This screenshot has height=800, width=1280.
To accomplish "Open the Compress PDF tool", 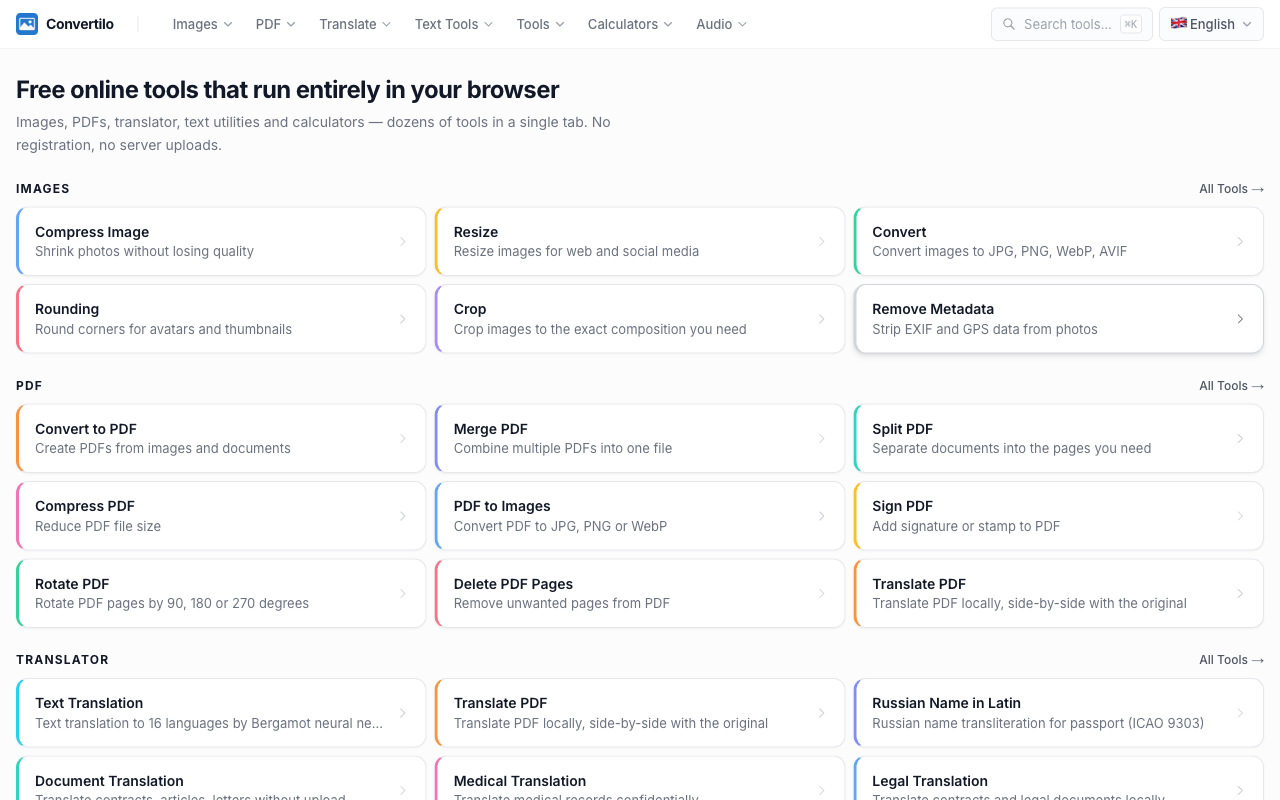I will [221, 516].
